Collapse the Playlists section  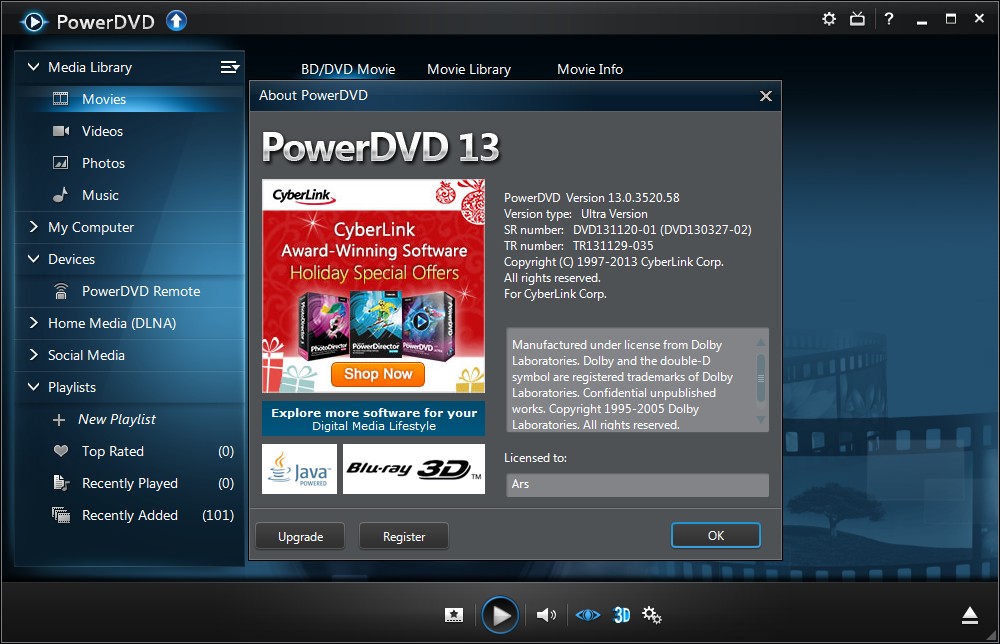coord(33,387)
